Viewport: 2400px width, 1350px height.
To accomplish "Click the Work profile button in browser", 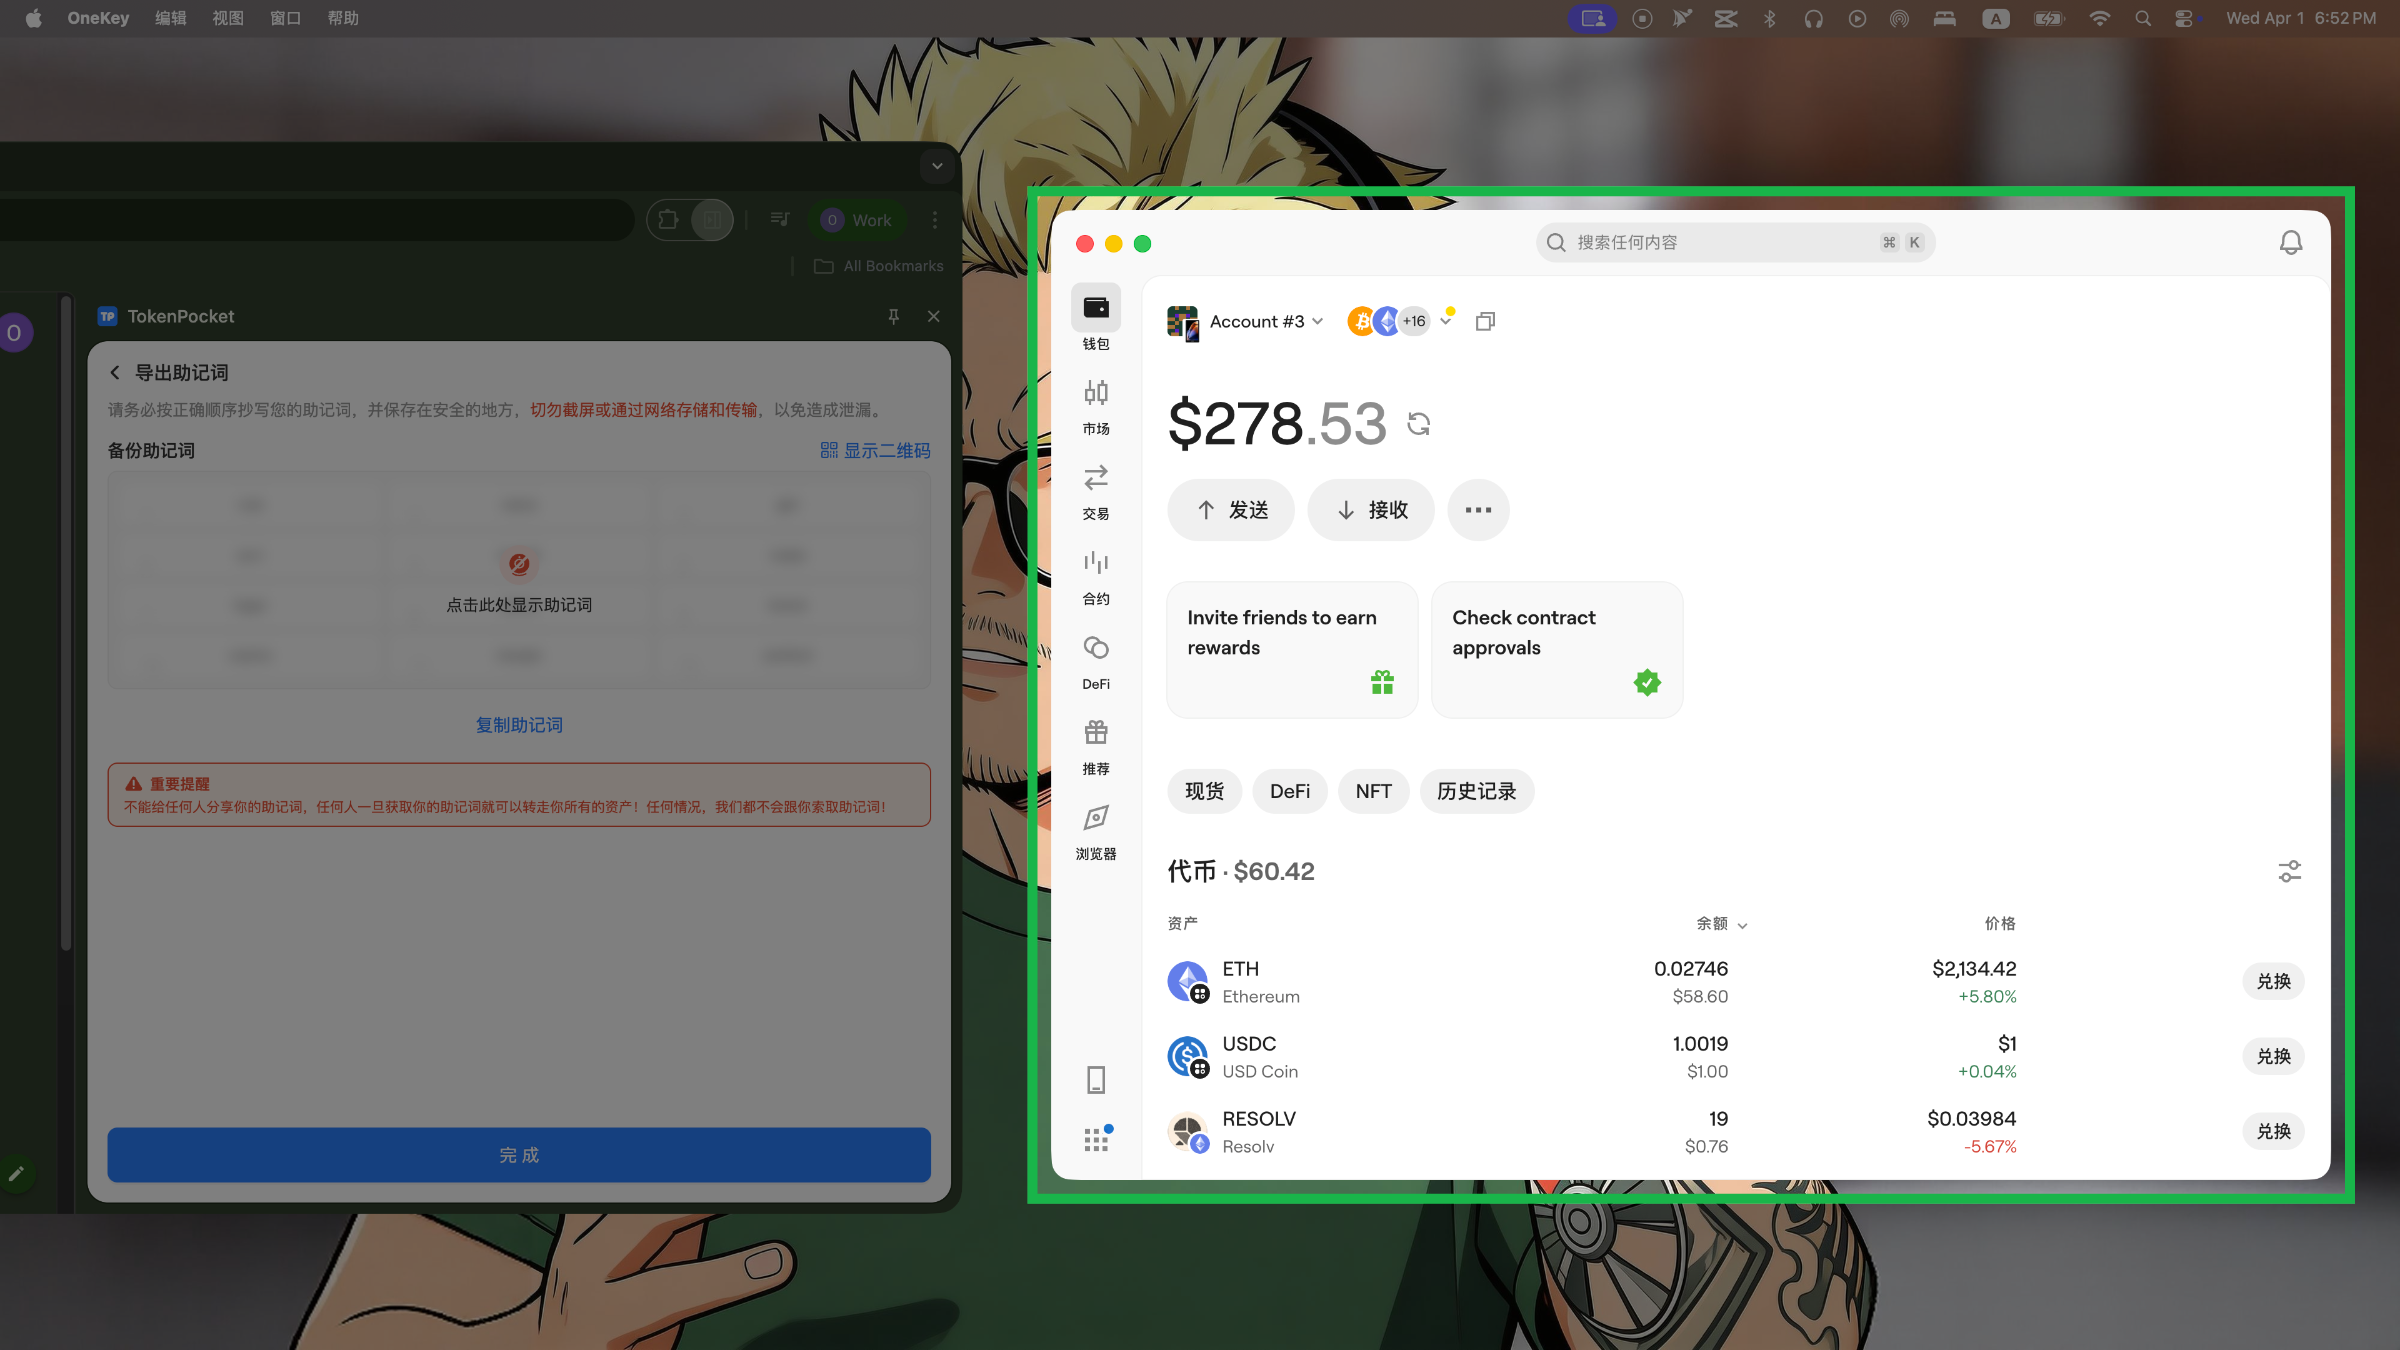I will point(857,220).
